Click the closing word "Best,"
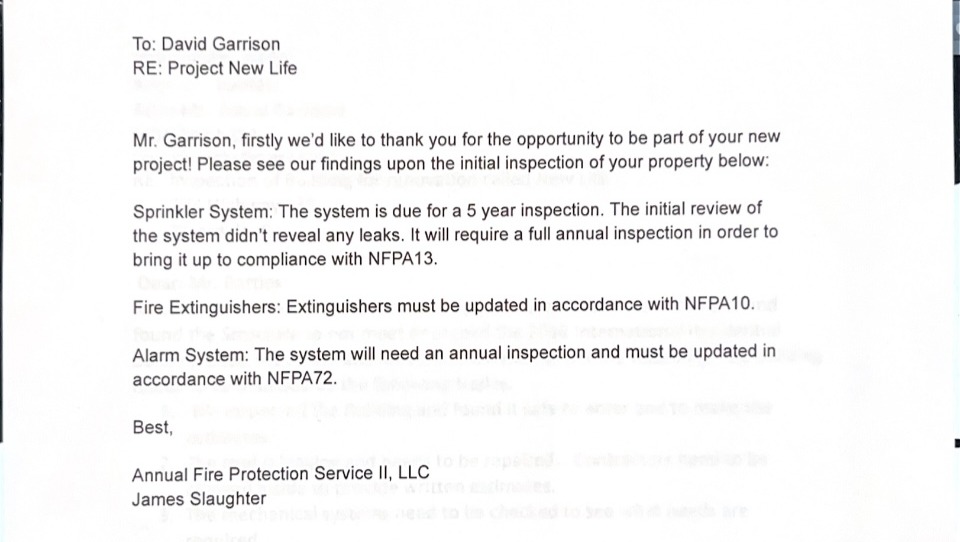960x542 pixels. point(153,427)
